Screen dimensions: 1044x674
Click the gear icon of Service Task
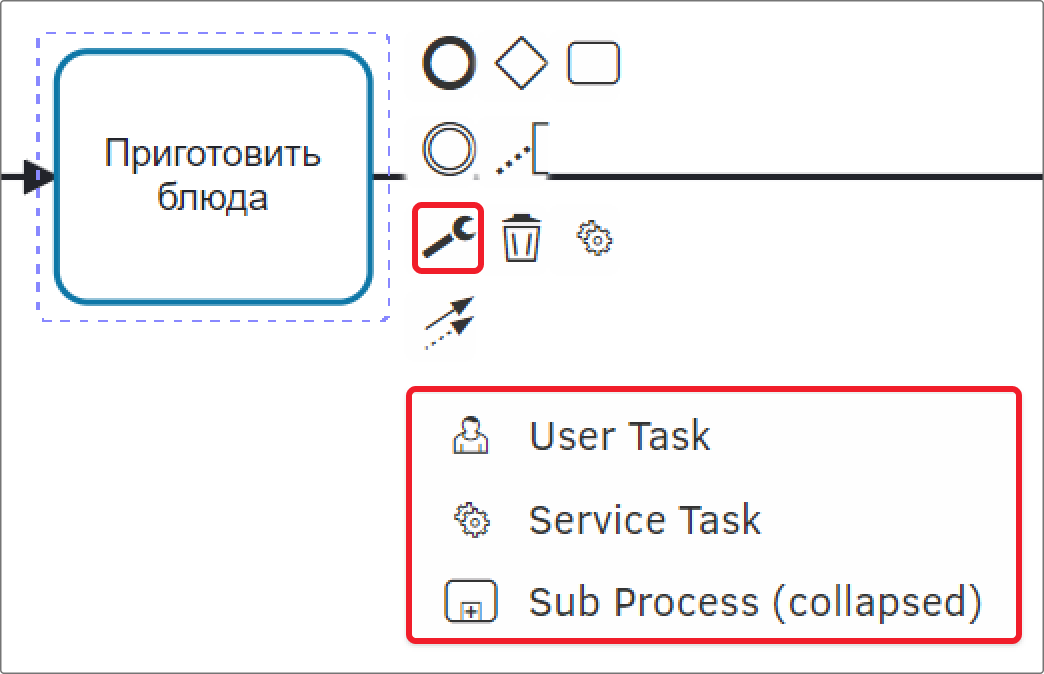pos(472,519)
